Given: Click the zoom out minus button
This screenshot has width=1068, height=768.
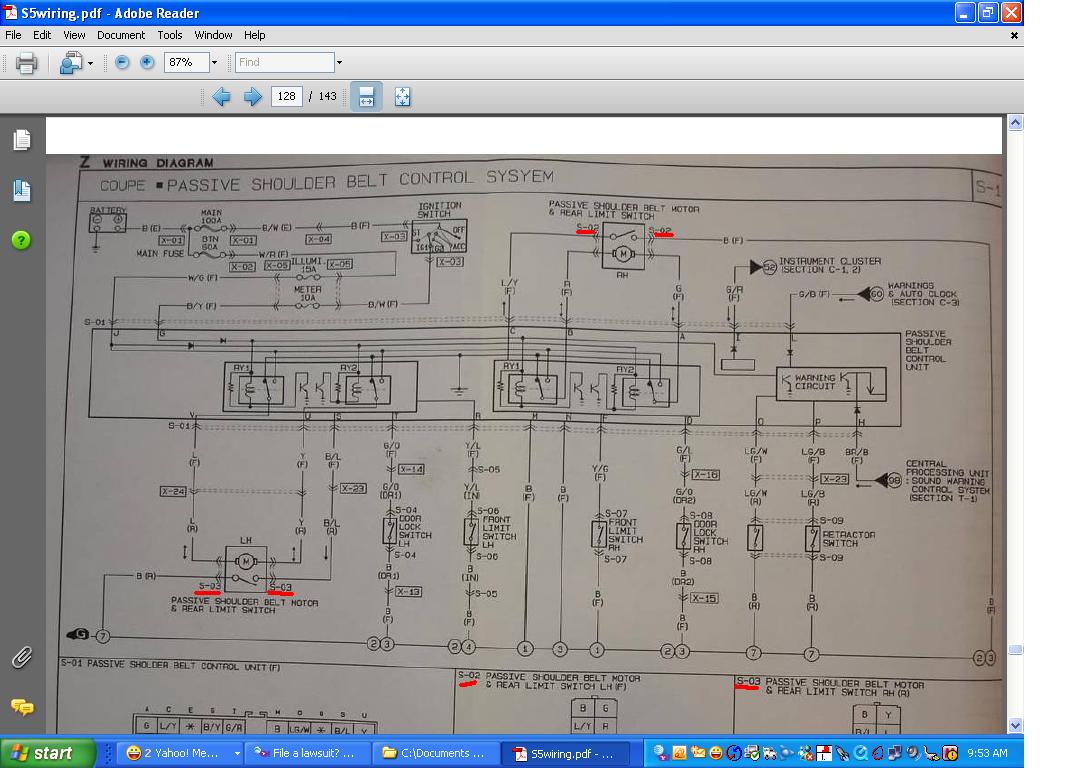Looking at the screenshot, I should (x=122, y=62).
